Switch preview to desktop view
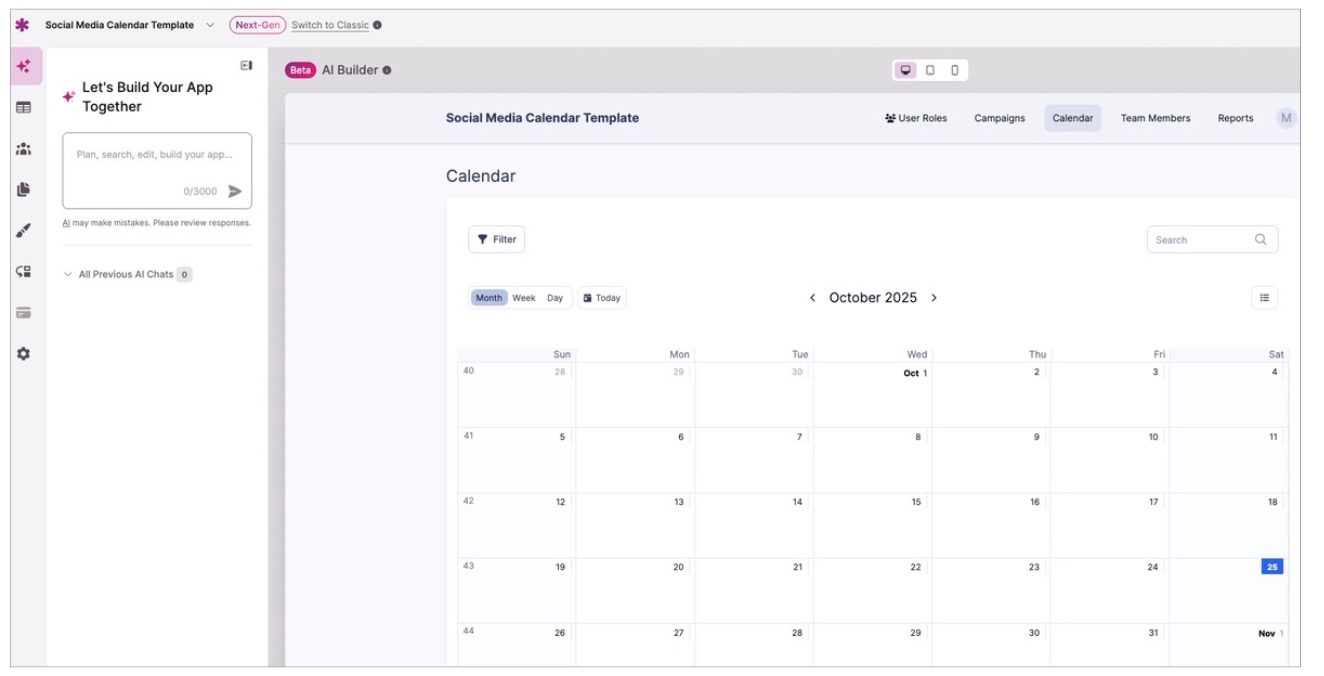The image size is (1324, 676). click(x=906, y=70)
